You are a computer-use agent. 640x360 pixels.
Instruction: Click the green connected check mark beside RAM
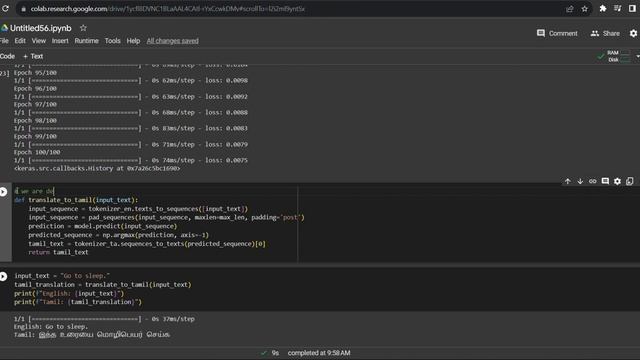(600, 56)
